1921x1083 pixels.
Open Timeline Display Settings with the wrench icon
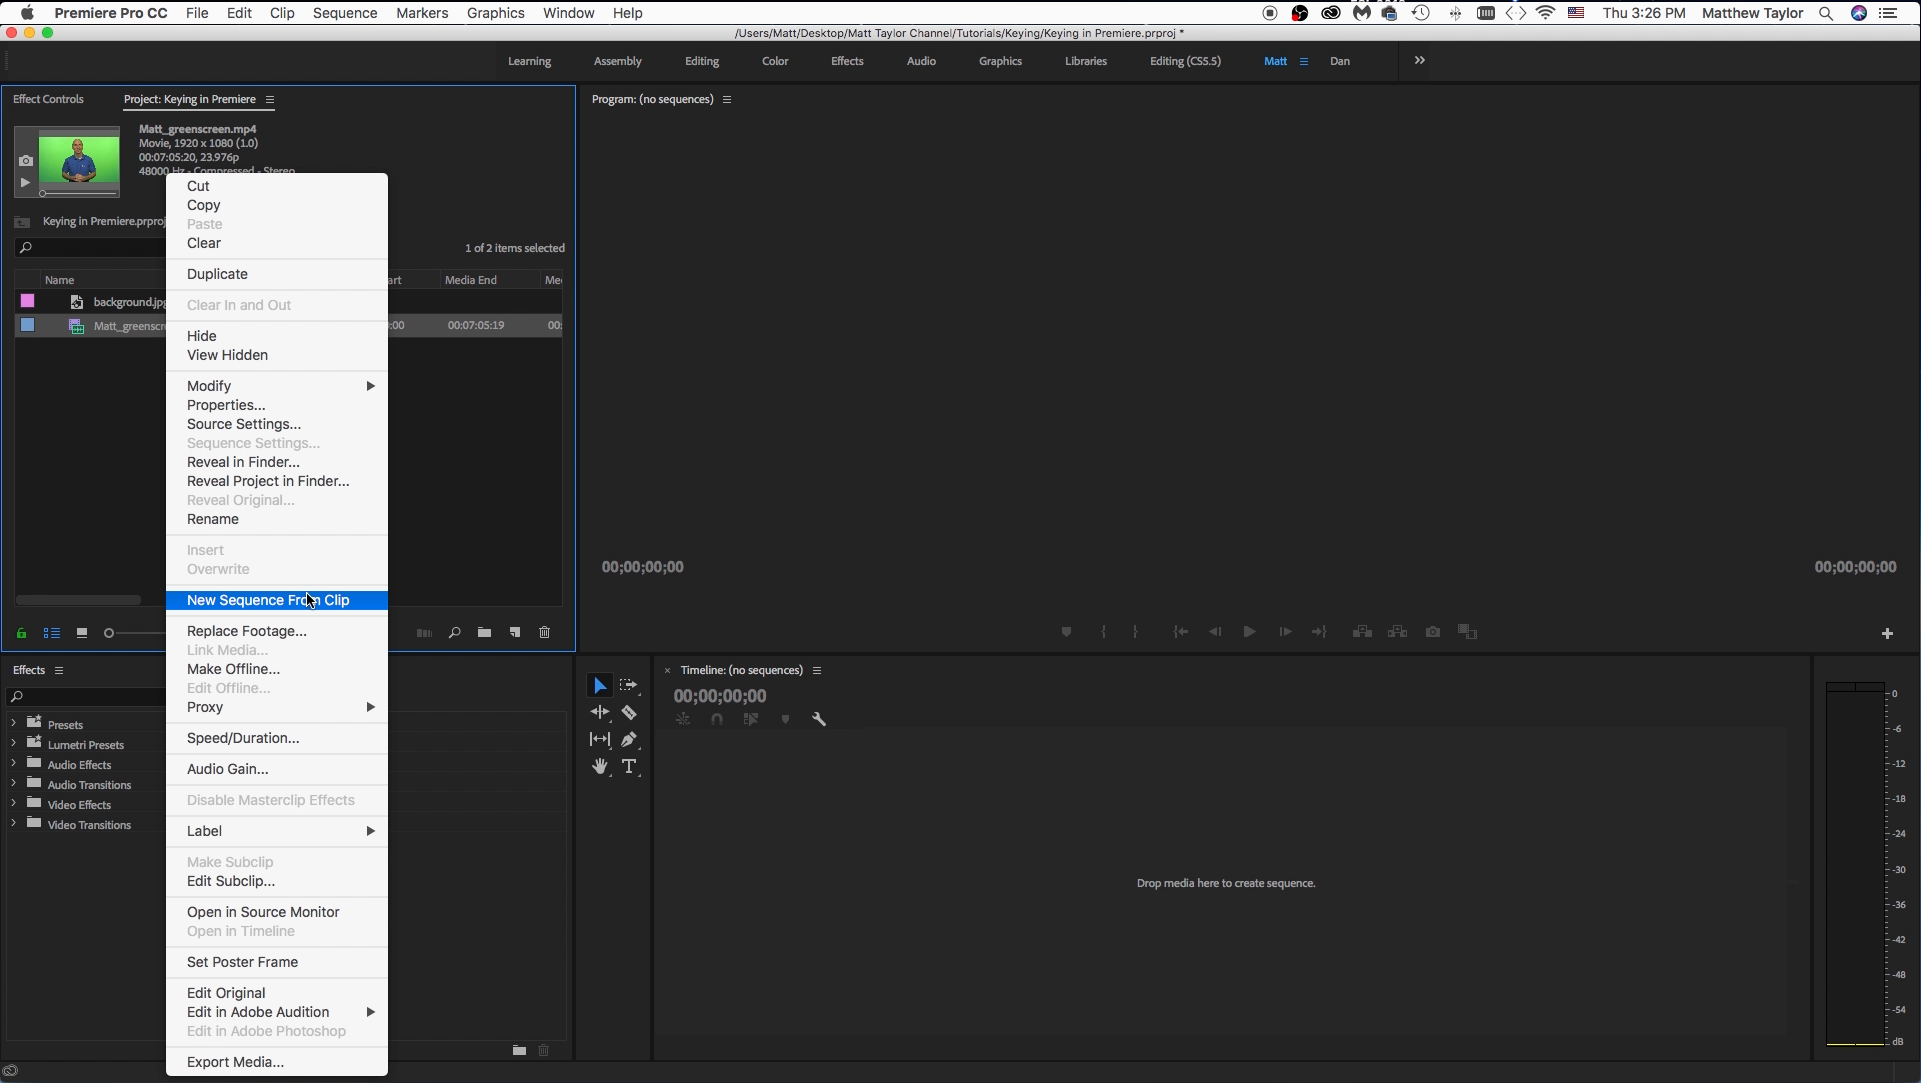point(819,718)
